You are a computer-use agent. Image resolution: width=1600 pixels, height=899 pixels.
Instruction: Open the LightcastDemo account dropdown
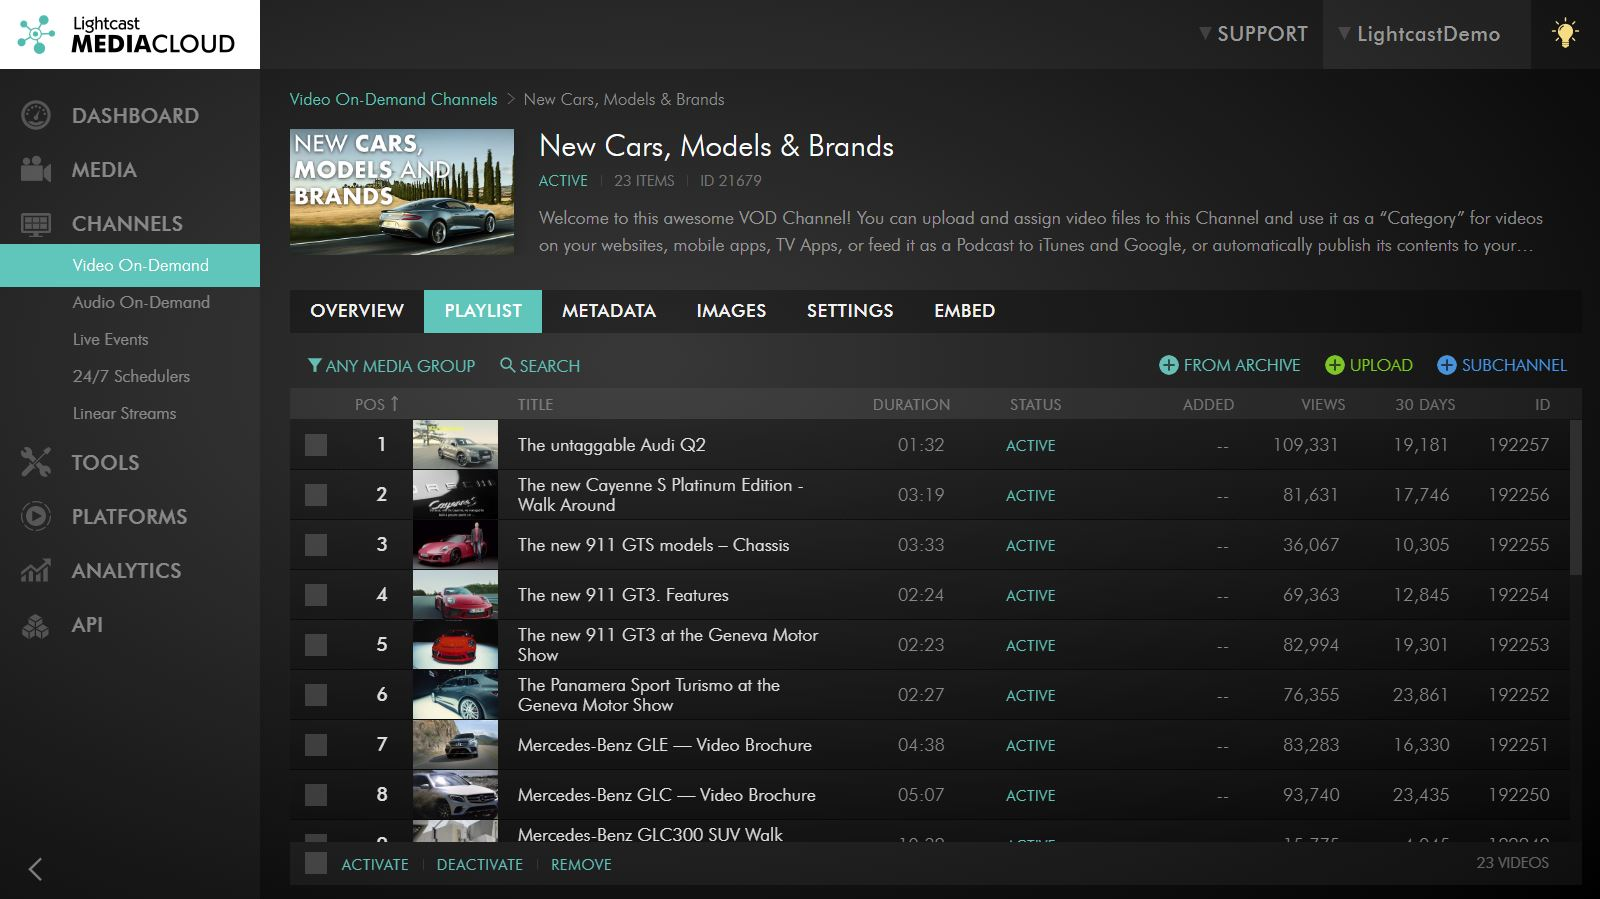click(1426, 34)
